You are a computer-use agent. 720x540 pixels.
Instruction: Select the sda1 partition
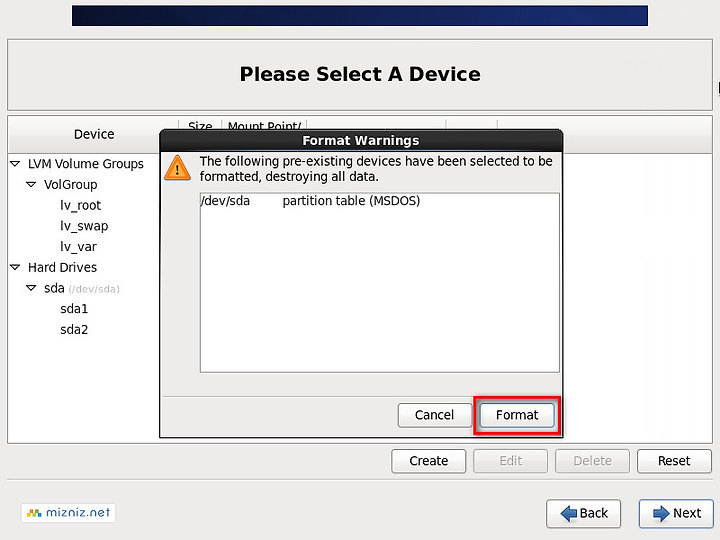[74, 309]
